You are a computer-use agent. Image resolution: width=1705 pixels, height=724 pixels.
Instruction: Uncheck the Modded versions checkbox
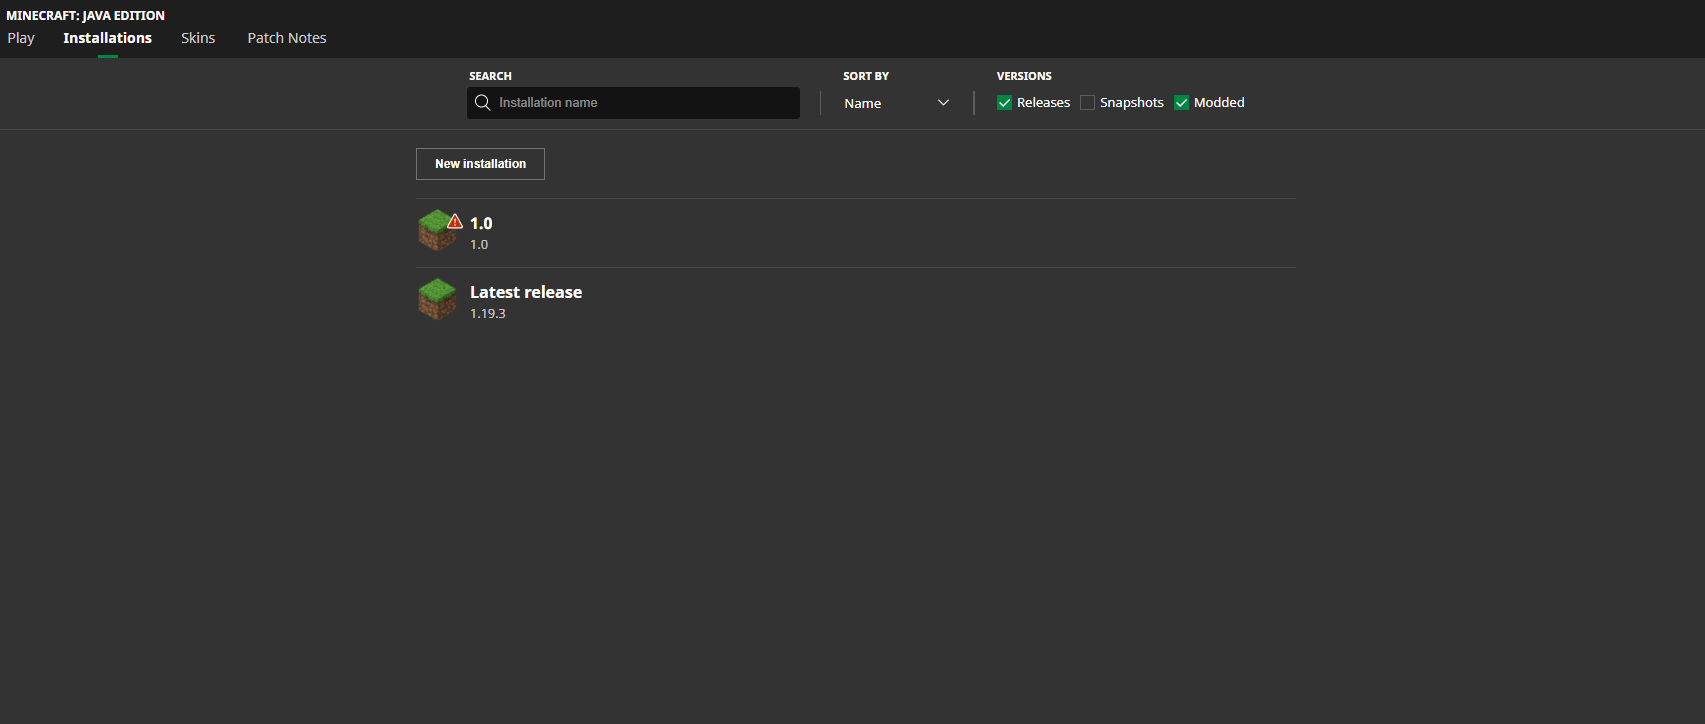[x=1181, y=103]
